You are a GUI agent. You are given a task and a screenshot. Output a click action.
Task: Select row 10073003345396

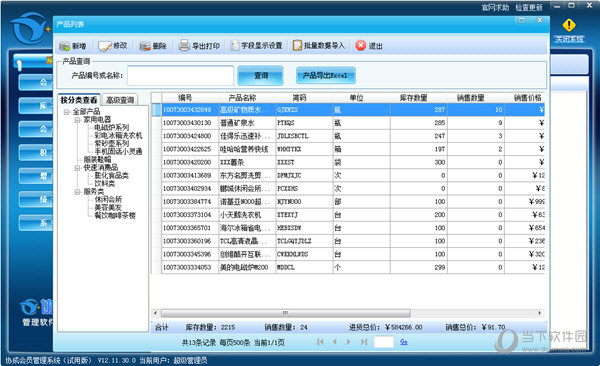348,254
